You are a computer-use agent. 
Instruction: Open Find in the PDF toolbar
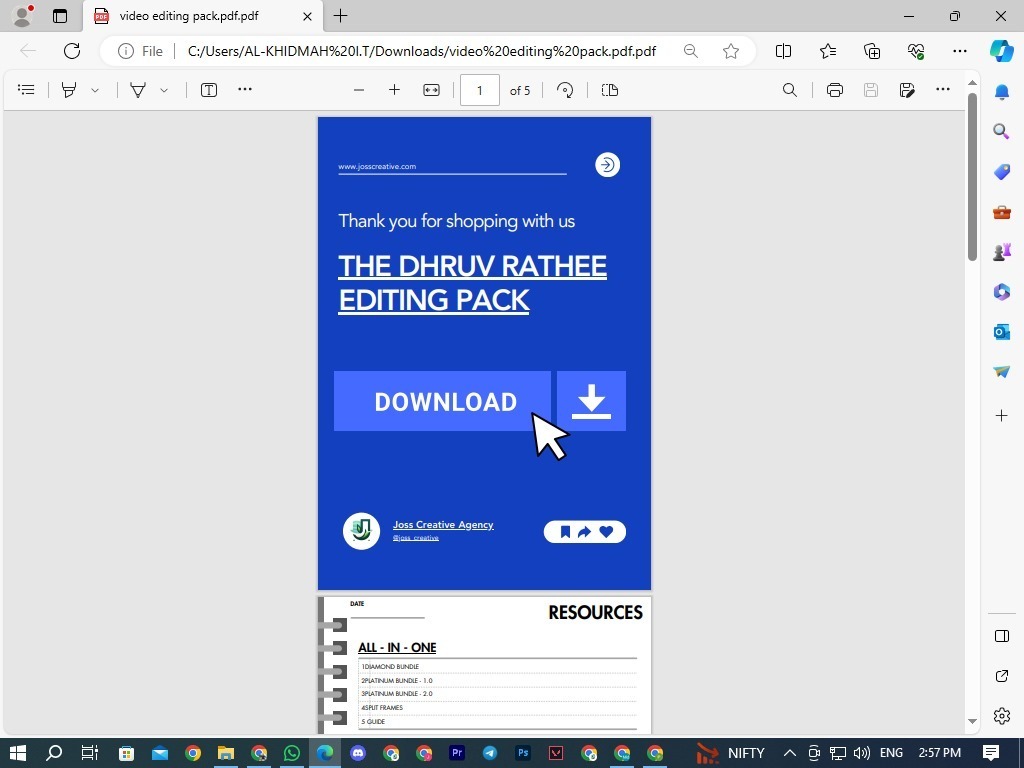[790, 90]
